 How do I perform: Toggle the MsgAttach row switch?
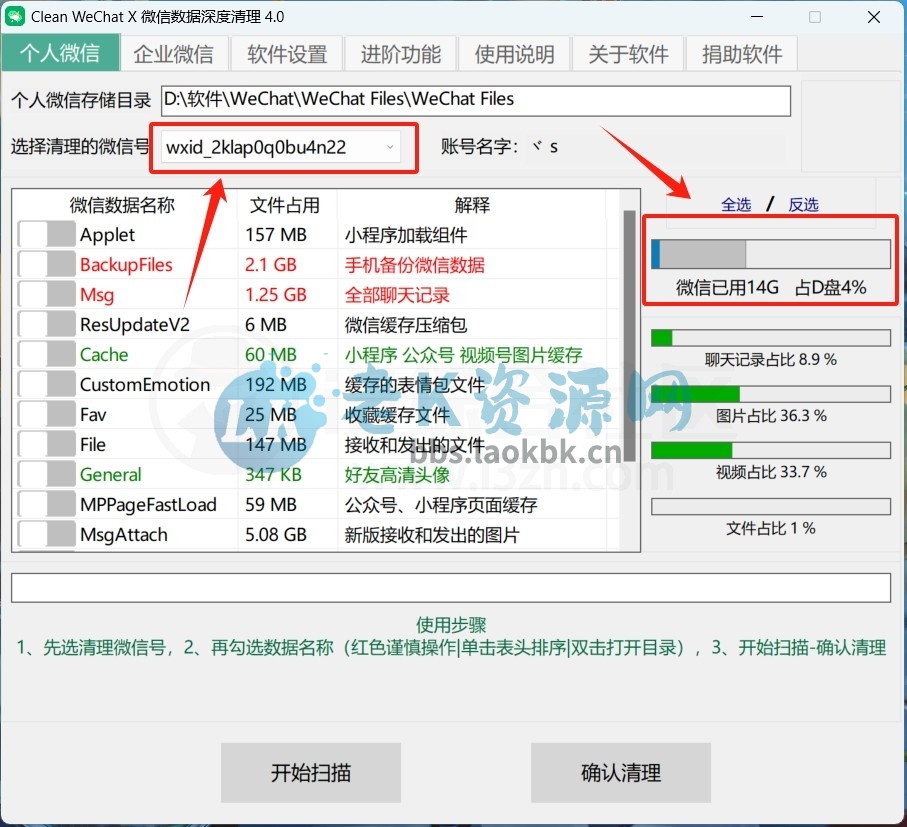click(46, 534)
